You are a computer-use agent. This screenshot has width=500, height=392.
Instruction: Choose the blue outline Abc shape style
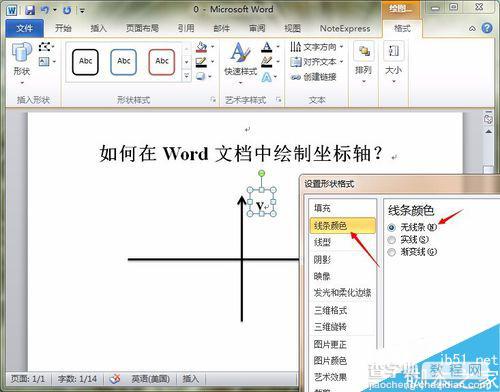[124, 62]
